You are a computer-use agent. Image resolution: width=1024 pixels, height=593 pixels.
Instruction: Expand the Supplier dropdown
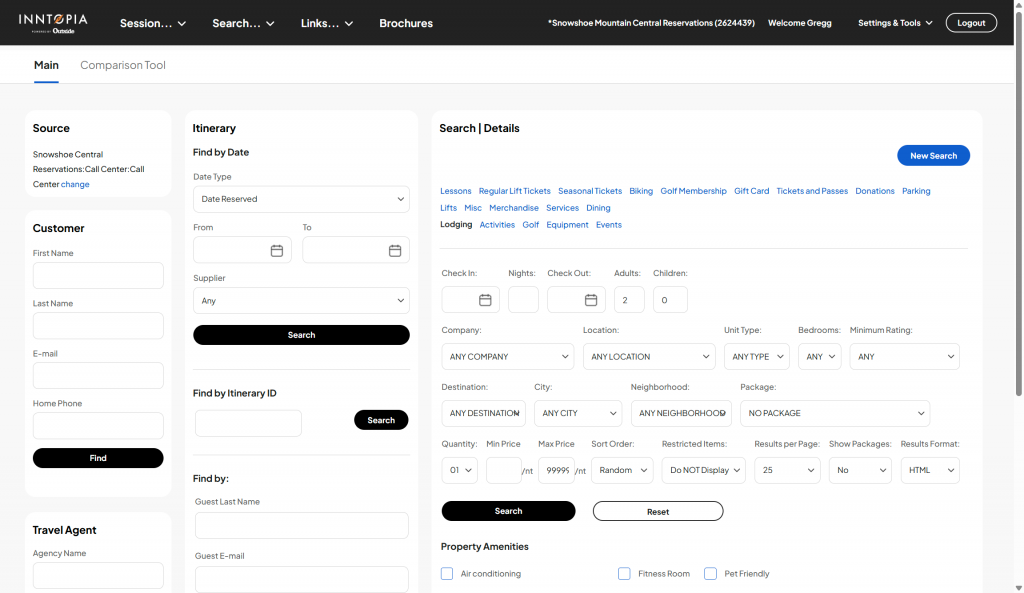click(x=301, y=301)
